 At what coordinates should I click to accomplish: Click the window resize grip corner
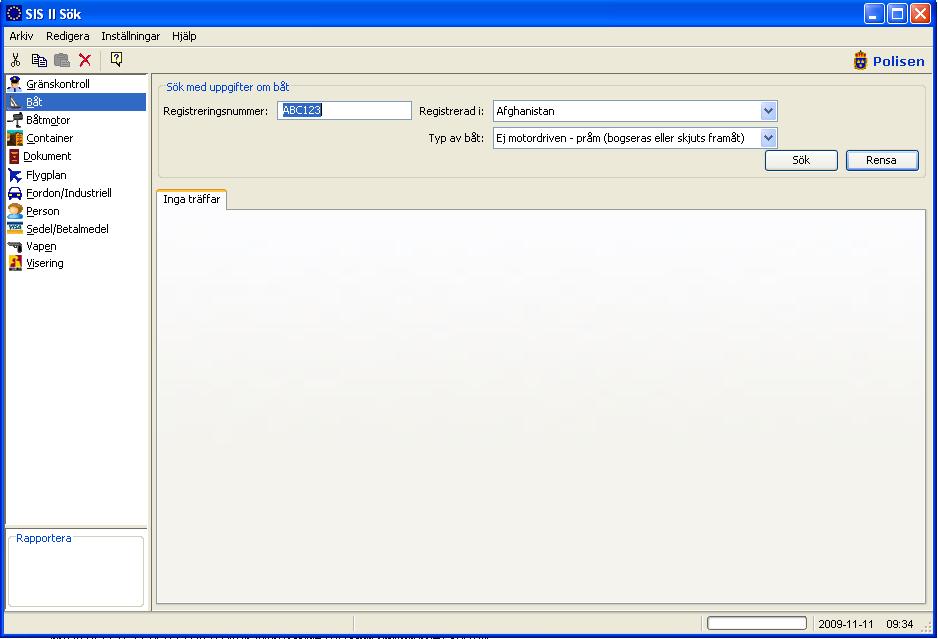point(926,626)
